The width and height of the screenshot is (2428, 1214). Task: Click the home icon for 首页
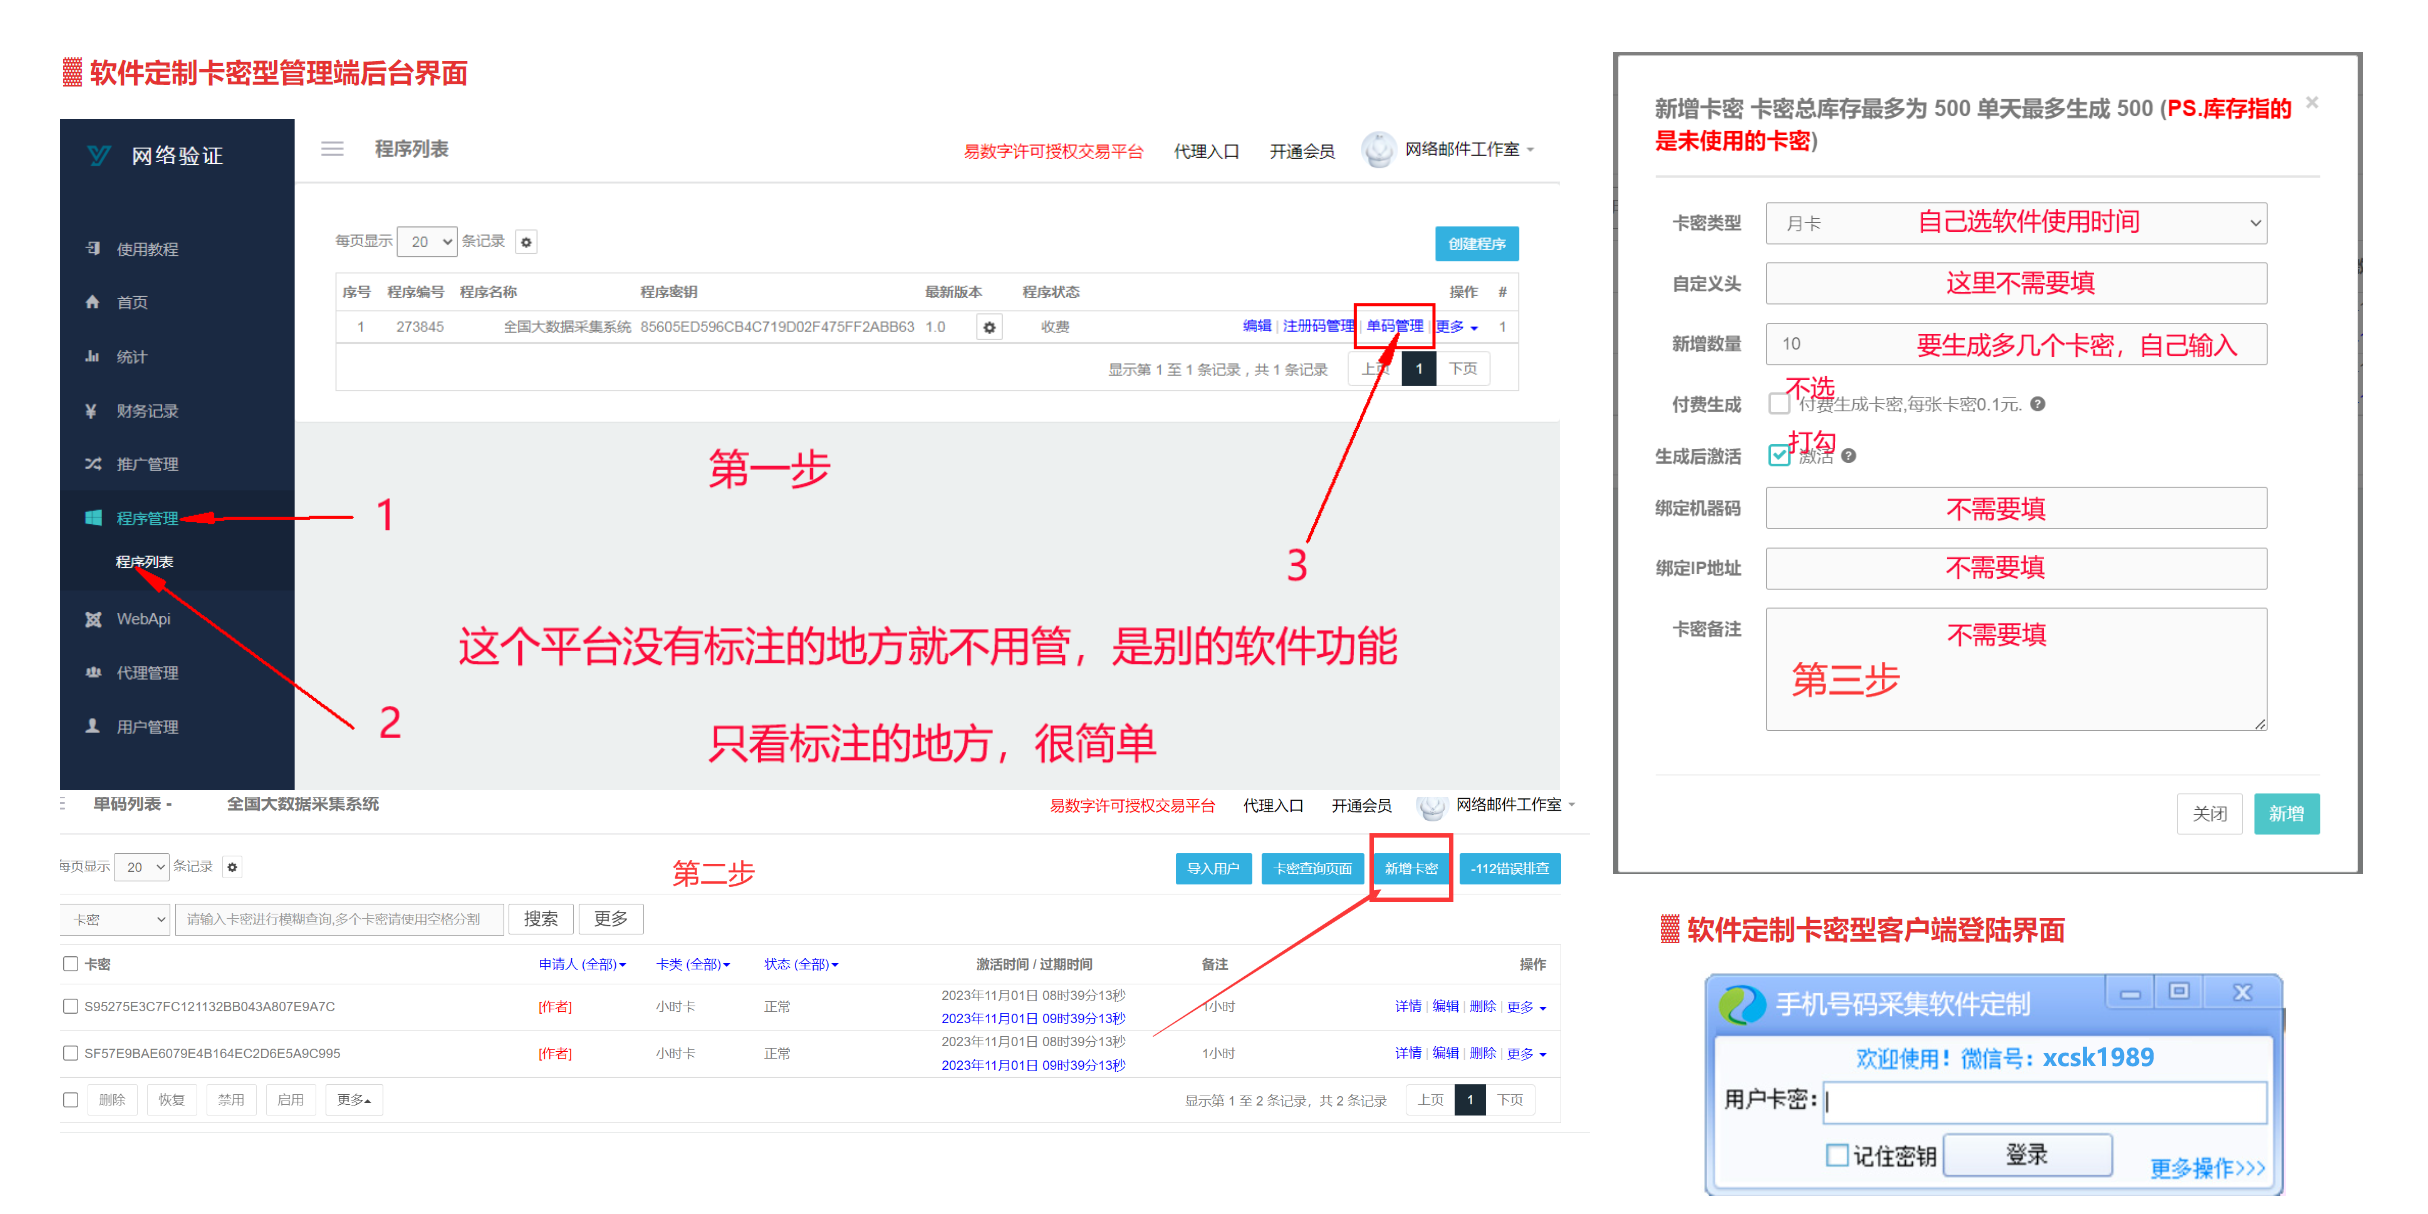point(93,302)
